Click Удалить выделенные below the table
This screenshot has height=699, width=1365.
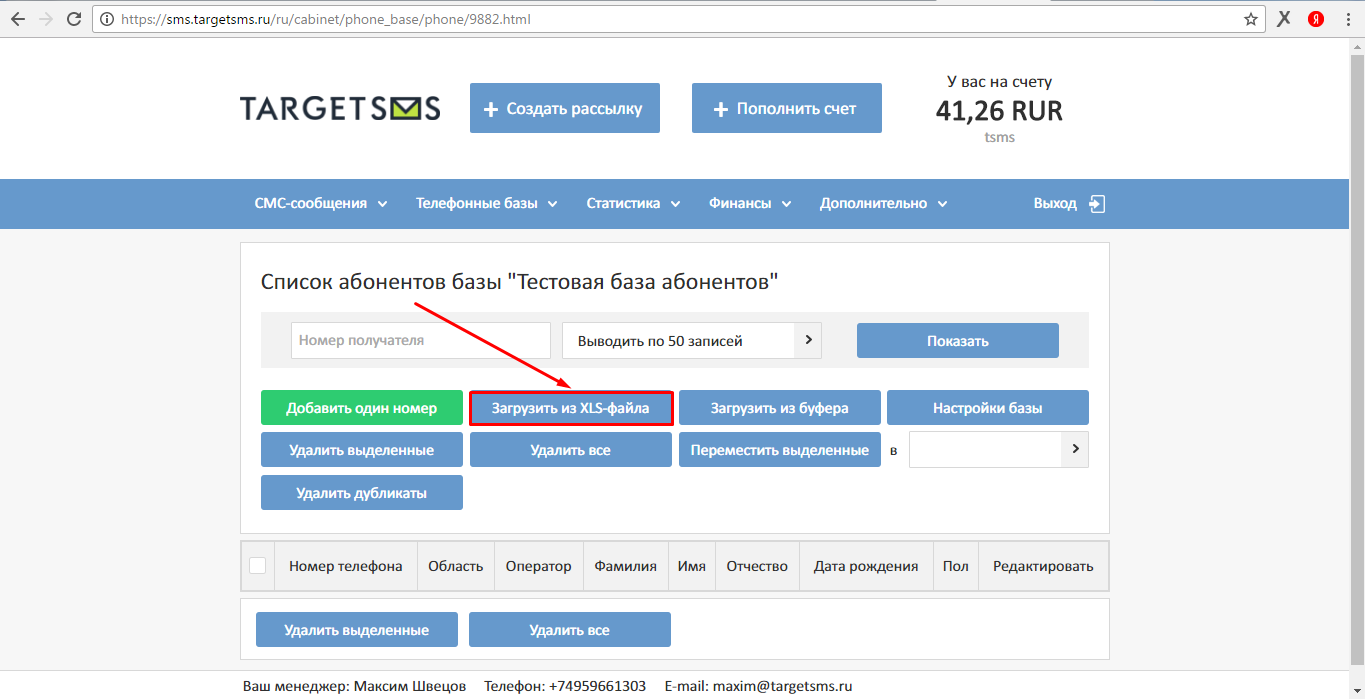click(357, 630)
